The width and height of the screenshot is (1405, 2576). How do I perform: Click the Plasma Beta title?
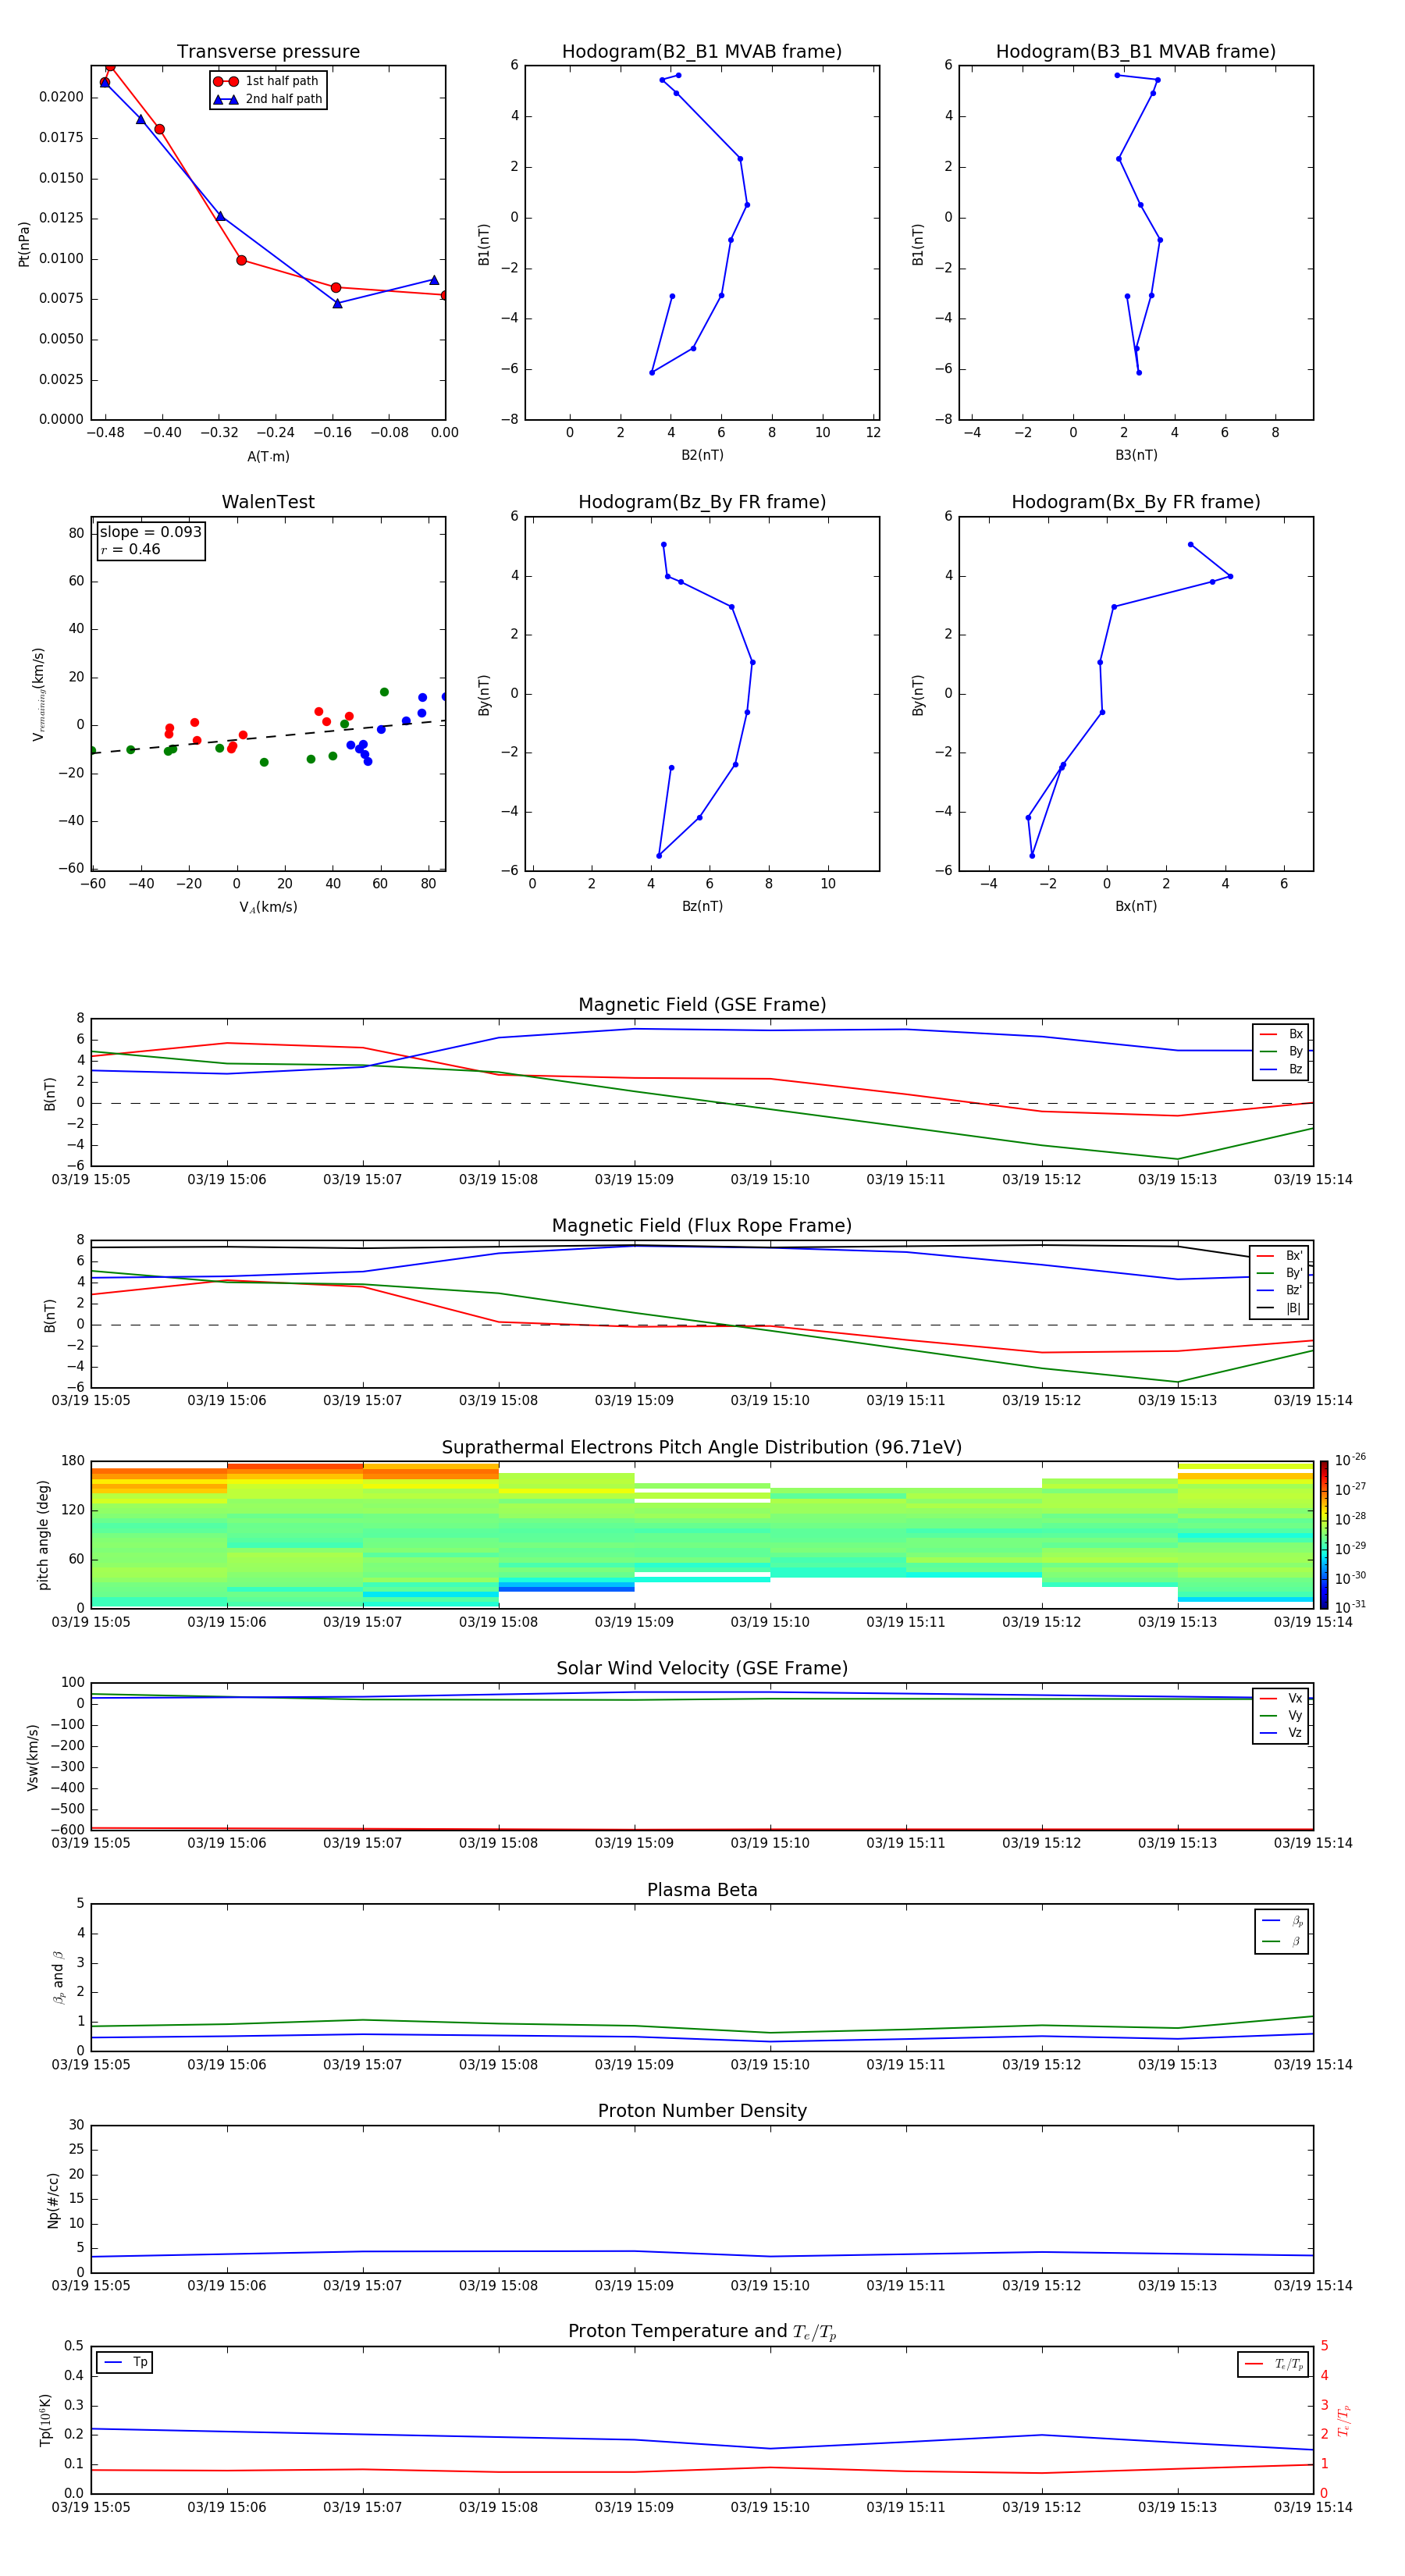(702, 1890)
